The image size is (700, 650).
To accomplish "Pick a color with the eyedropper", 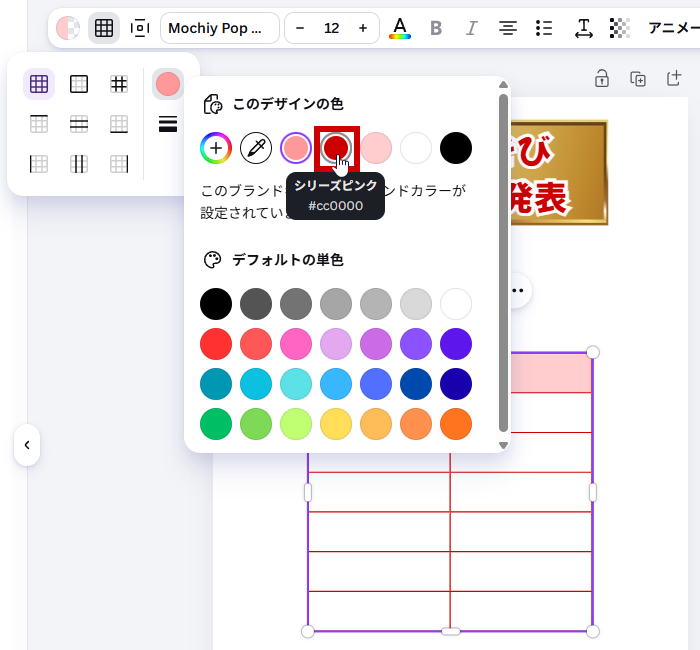I will (256, 148).
